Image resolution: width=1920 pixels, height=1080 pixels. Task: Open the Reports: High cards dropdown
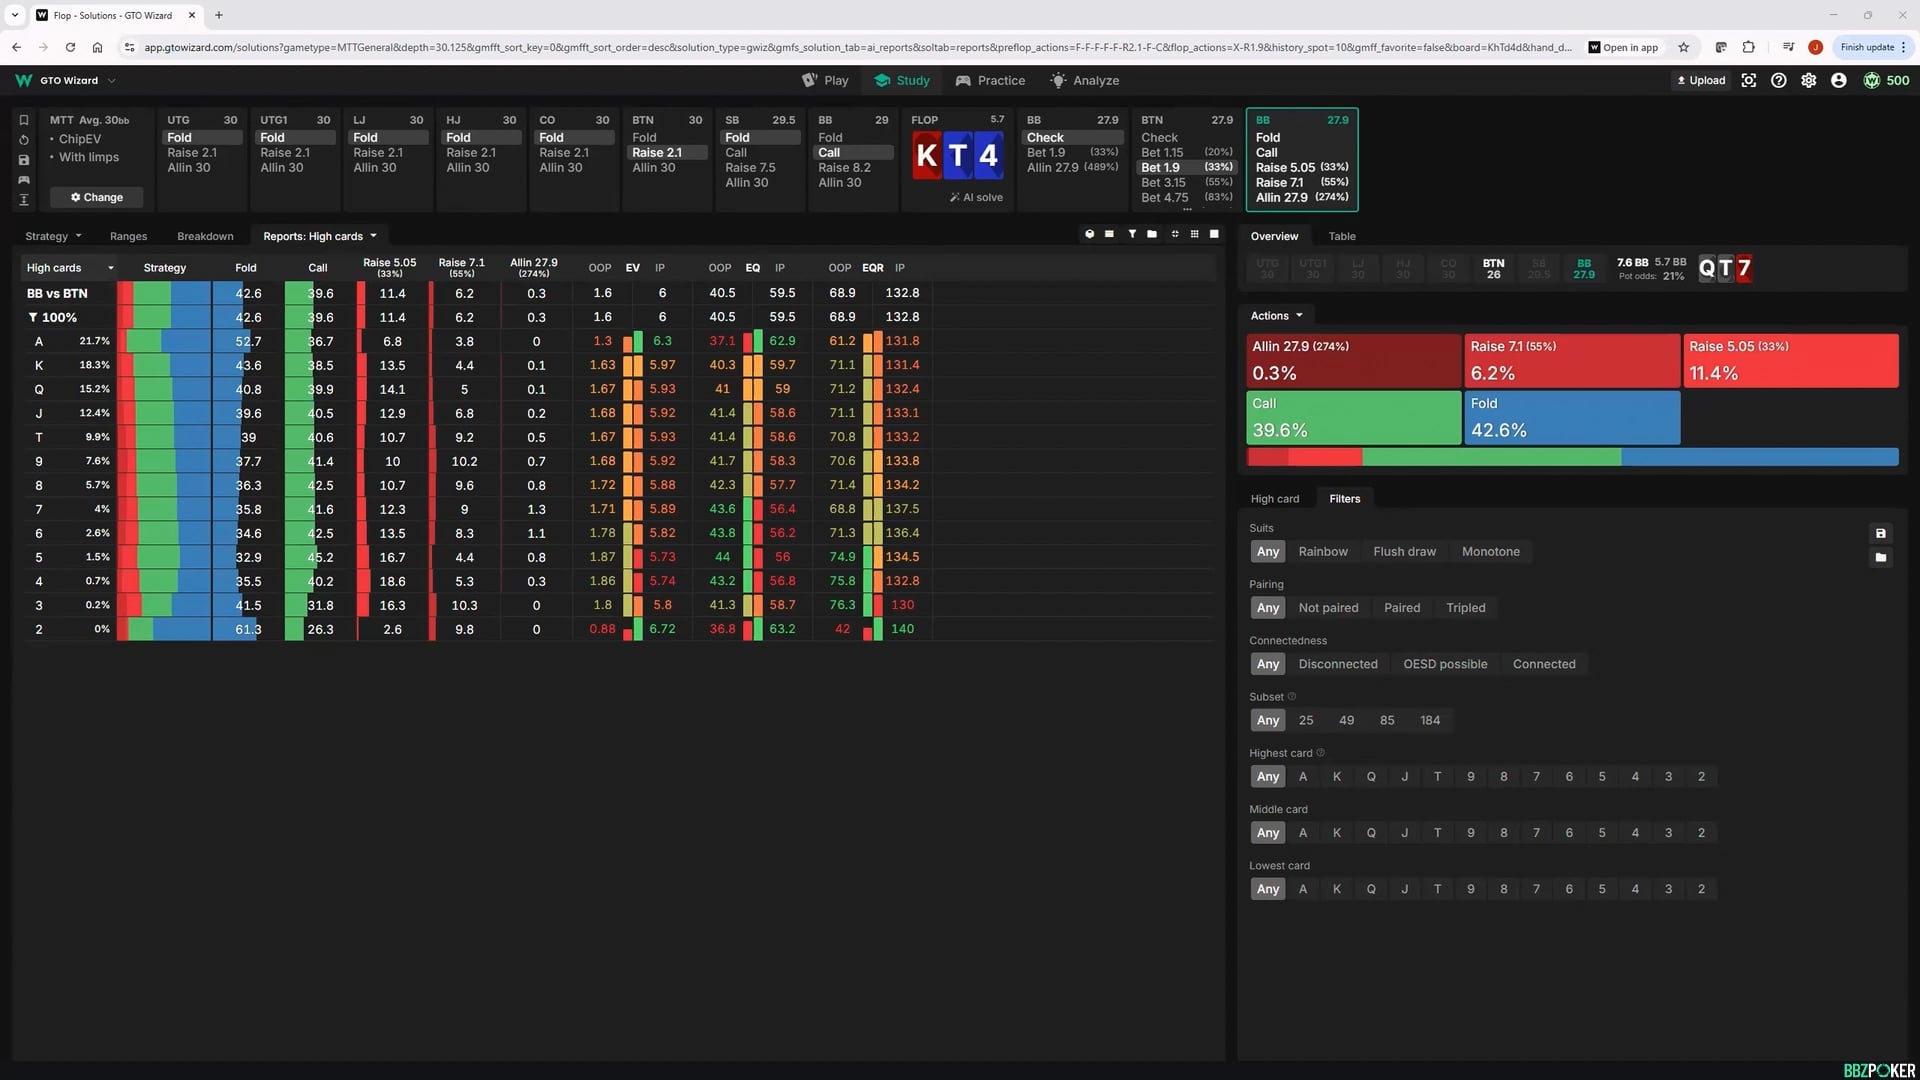[320, 236]
